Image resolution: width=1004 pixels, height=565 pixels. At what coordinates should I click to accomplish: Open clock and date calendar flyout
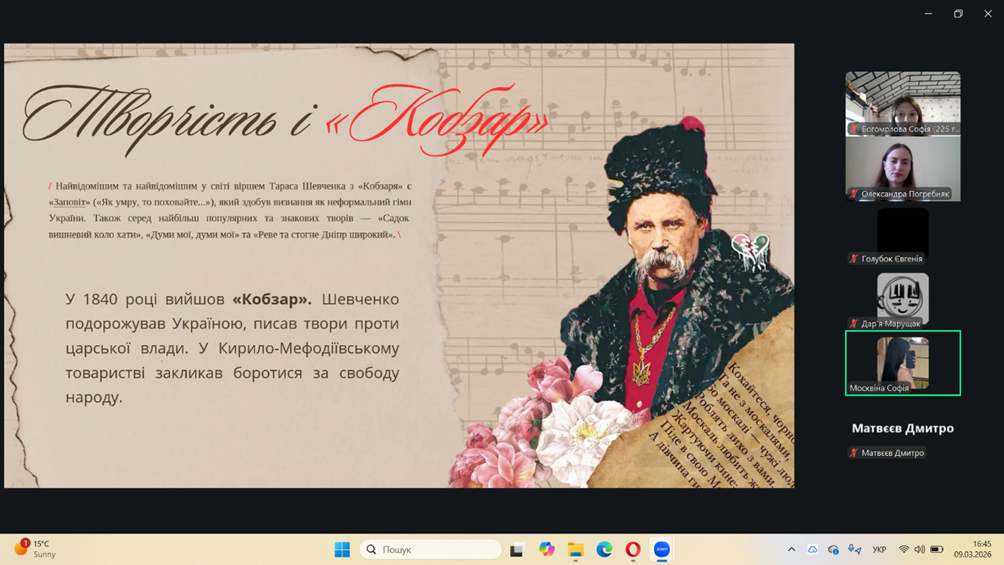point(972,549)
